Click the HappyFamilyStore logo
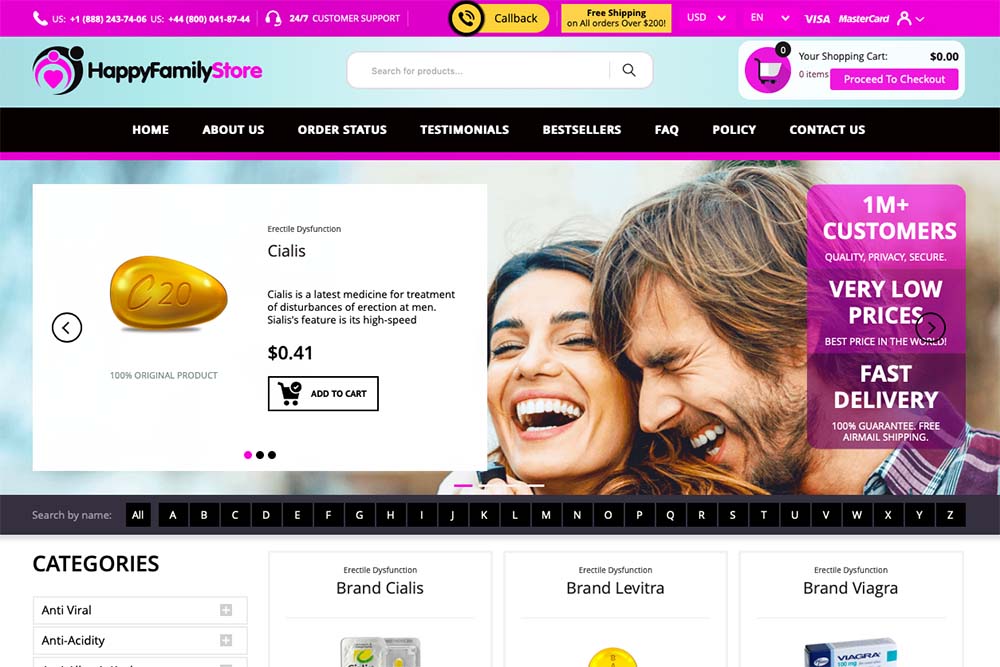This screenshot has height=667, width=1000. pyautogui.click(x=147, y=70)
